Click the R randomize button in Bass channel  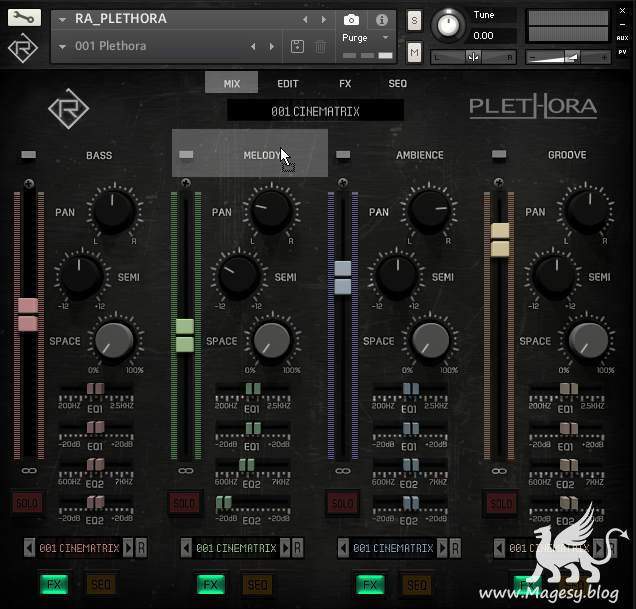(141, 548)
